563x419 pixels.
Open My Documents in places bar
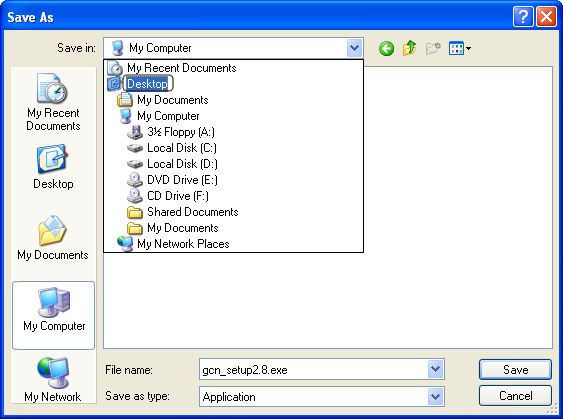(53, 238)
